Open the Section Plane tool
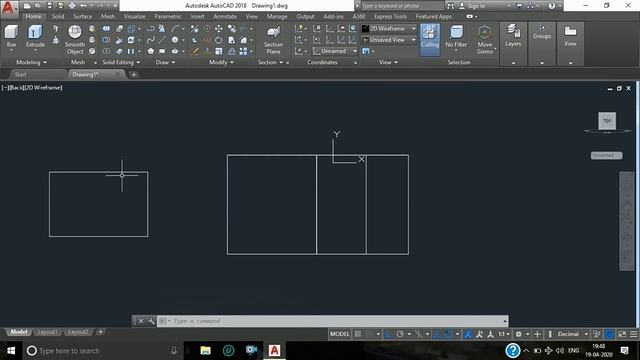The height and width of the screenshot is (360, 640). (x=273, y=40)
